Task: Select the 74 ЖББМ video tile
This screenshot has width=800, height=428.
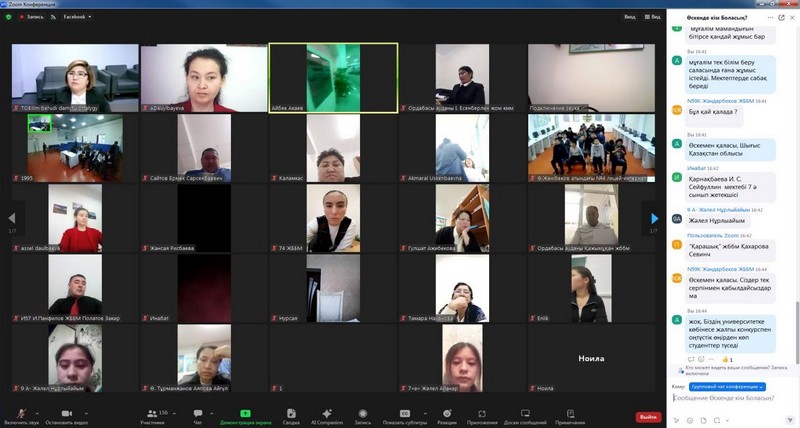Action: [x=333, y=218]
